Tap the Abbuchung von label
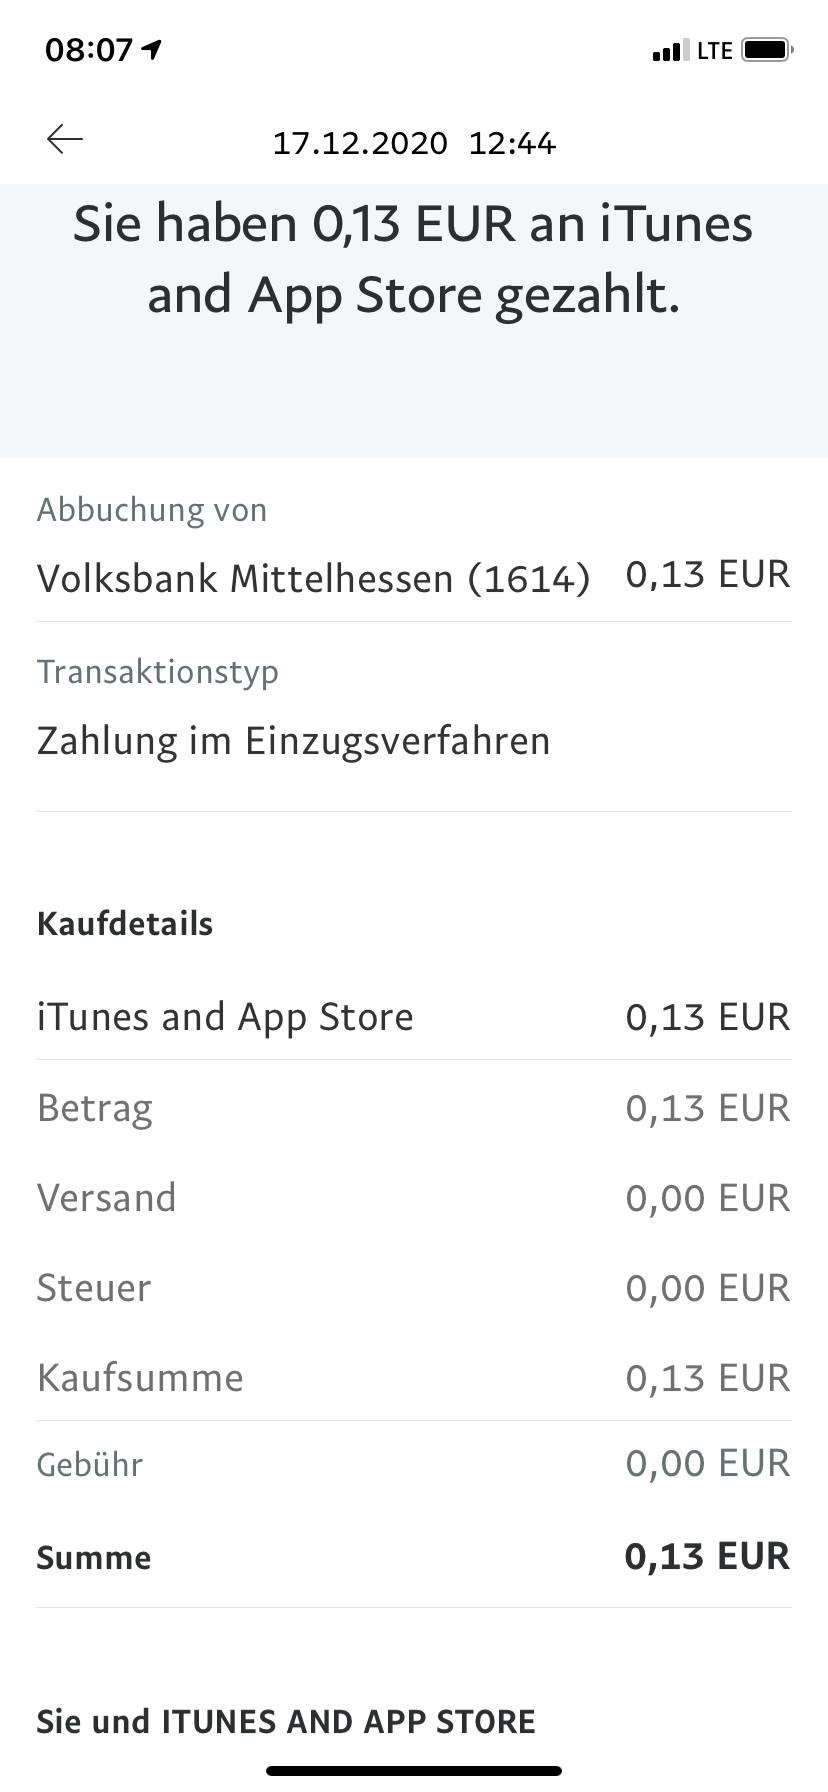828x1792 pixels. pyautogui.click(x=152, y=510)
